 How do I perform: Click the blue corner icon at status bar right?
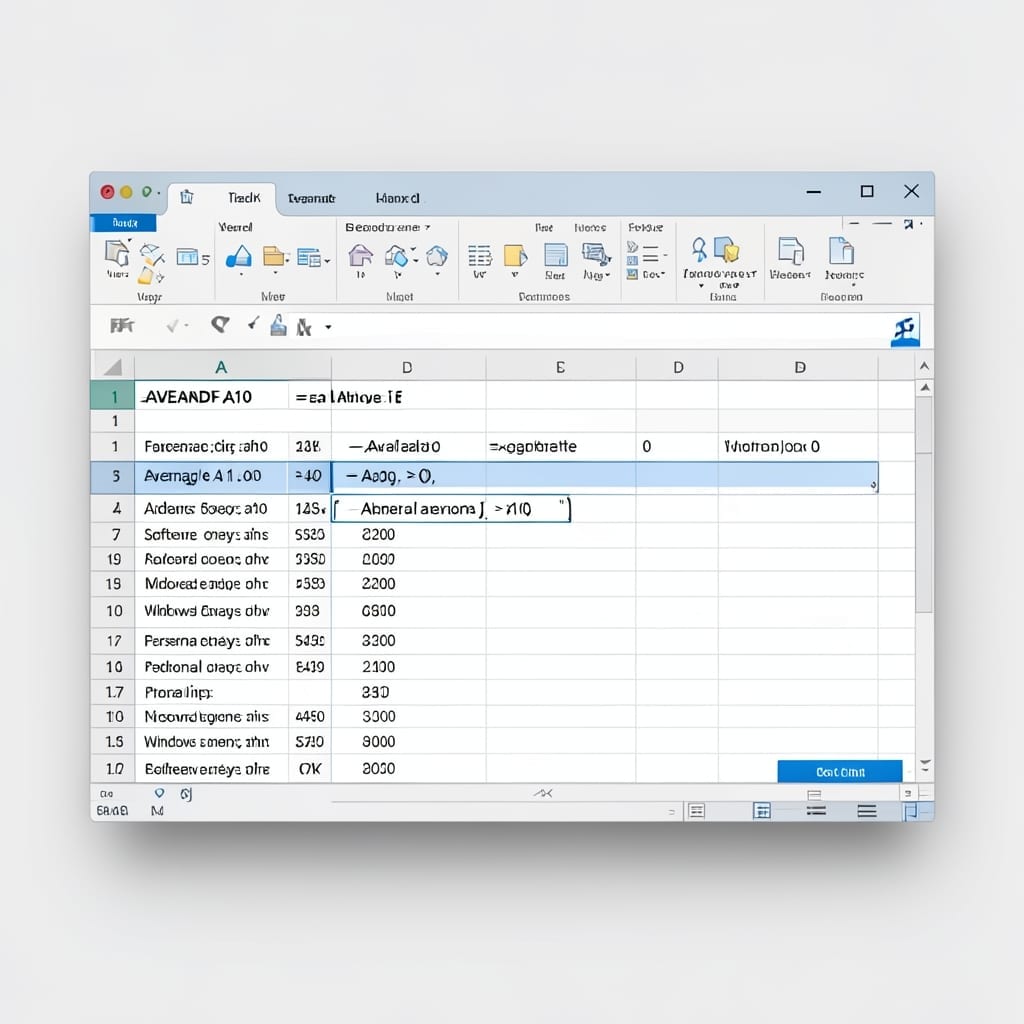tap(910, 811)
